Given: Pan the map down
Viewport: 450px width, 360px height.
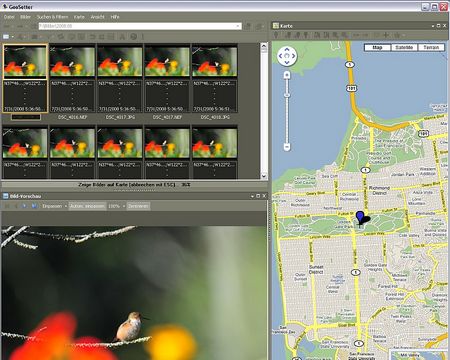Looking at the screenshot, I should point(287,62).
